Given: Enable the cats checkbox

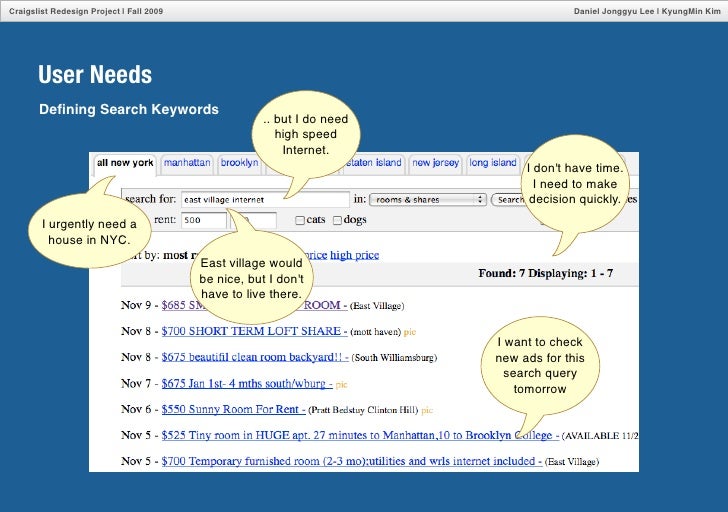Looking at the screenshot, I should tap(300, 220).
